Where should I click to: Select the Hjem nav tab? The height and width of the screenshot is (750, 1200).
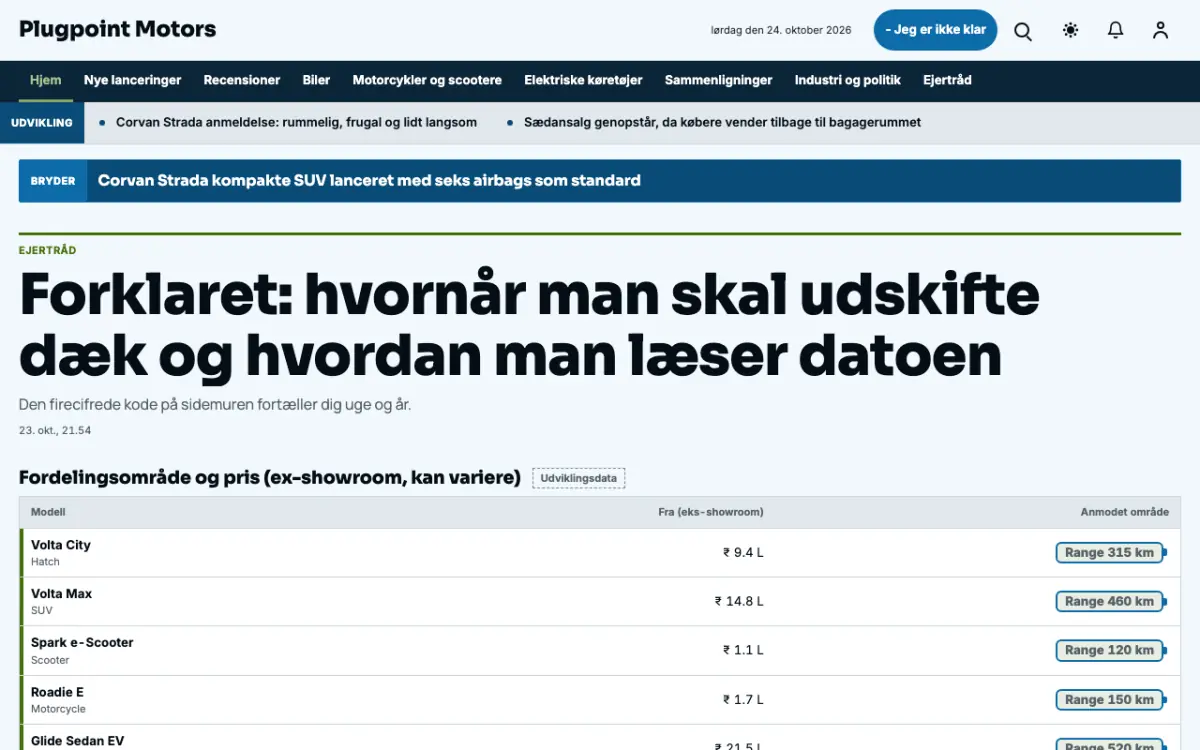pos(46,80)
